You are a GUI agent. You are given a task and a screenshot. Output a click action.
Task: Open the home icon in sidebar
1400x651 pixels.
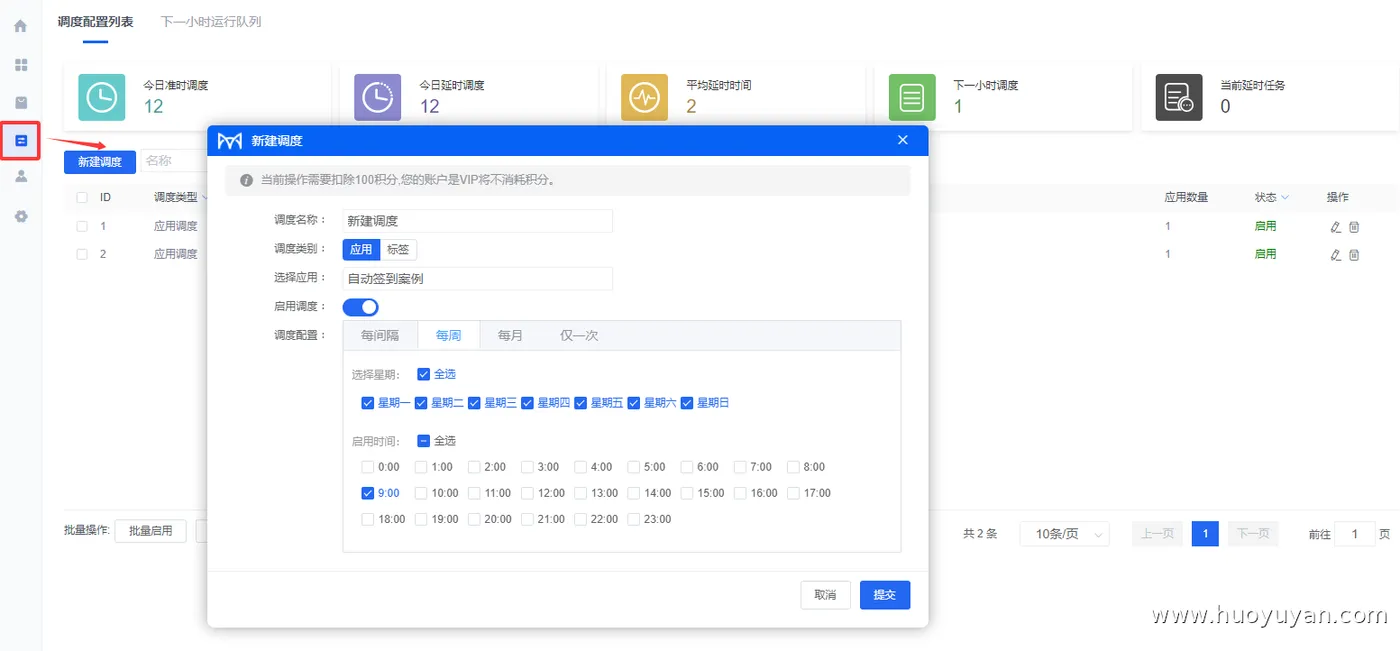(20, 26)
